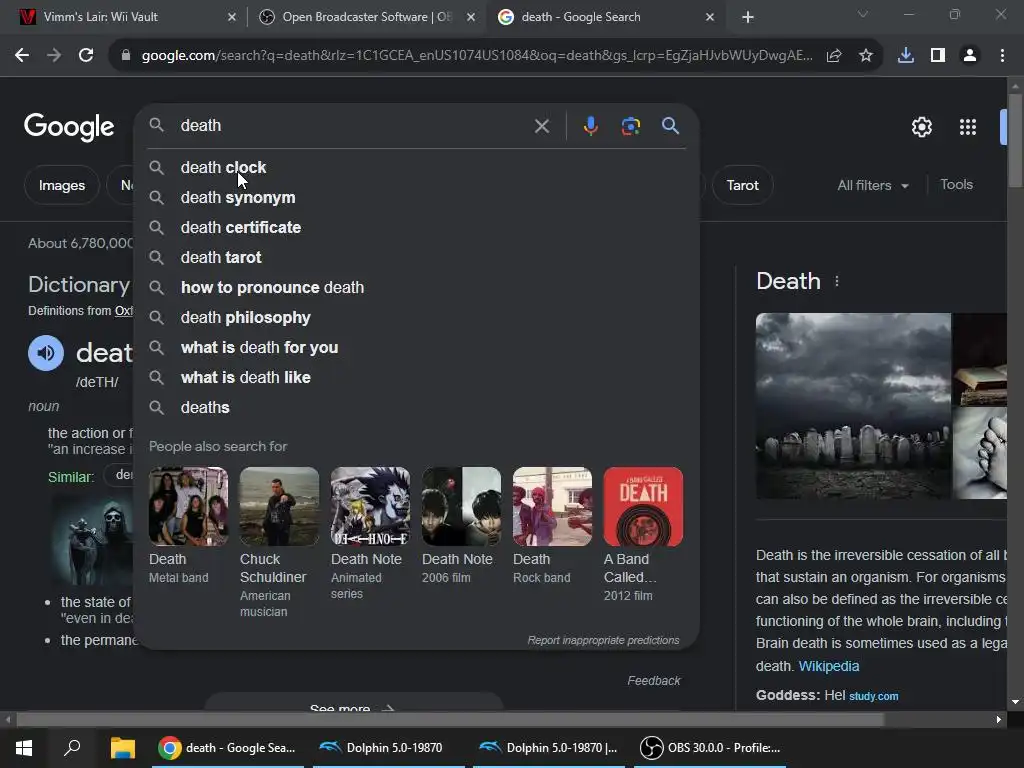Open the study.com source link
This screenshot has height=768, width=1024.
click(x=874, y=696)
